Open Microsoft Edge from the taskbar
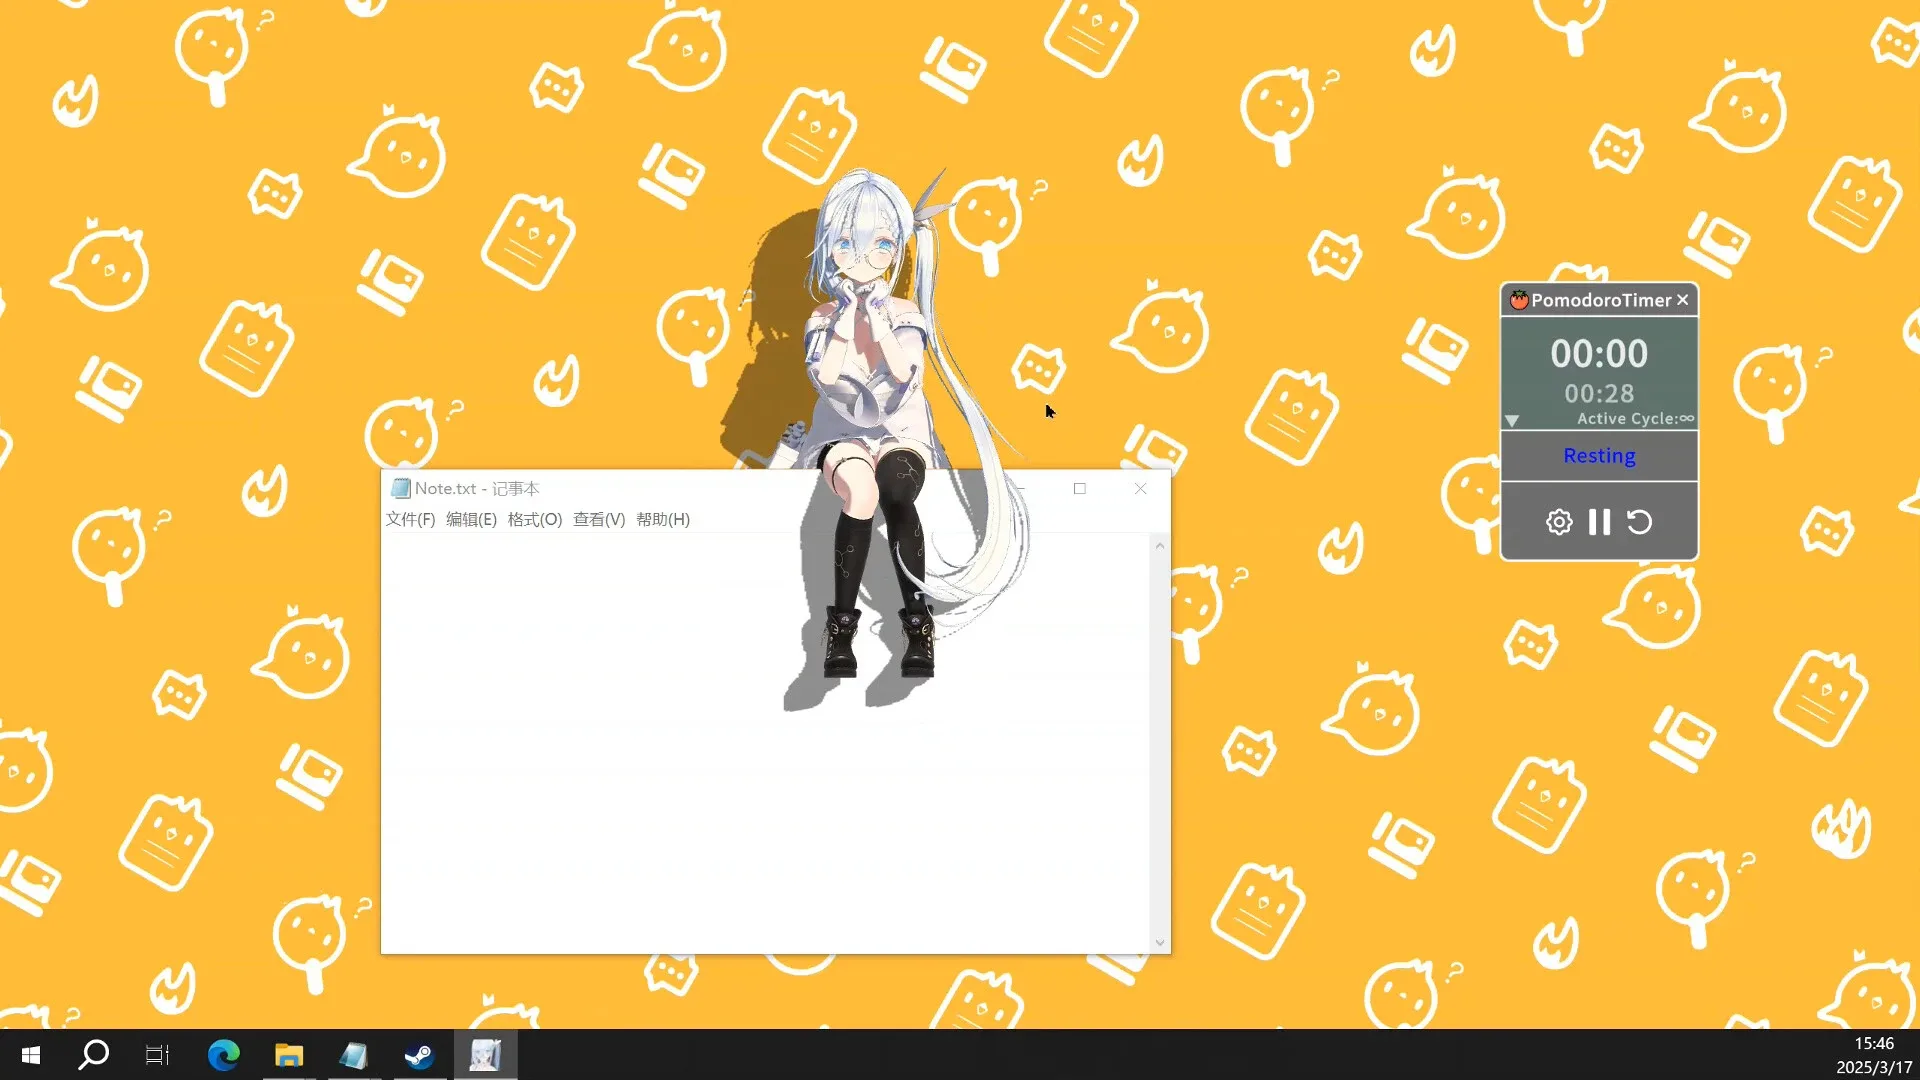The width and height of the screenshot is (1920, 1080). (x=223, y=1055)
